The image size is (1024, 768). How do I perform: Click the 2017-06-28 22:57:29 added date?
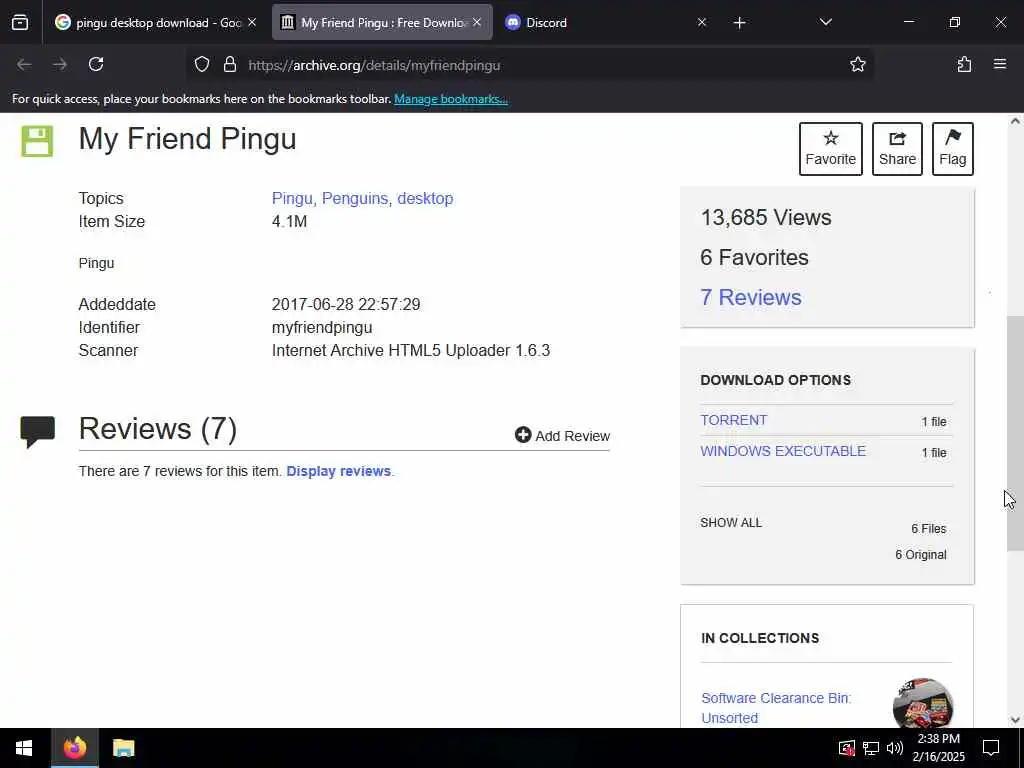346,304
